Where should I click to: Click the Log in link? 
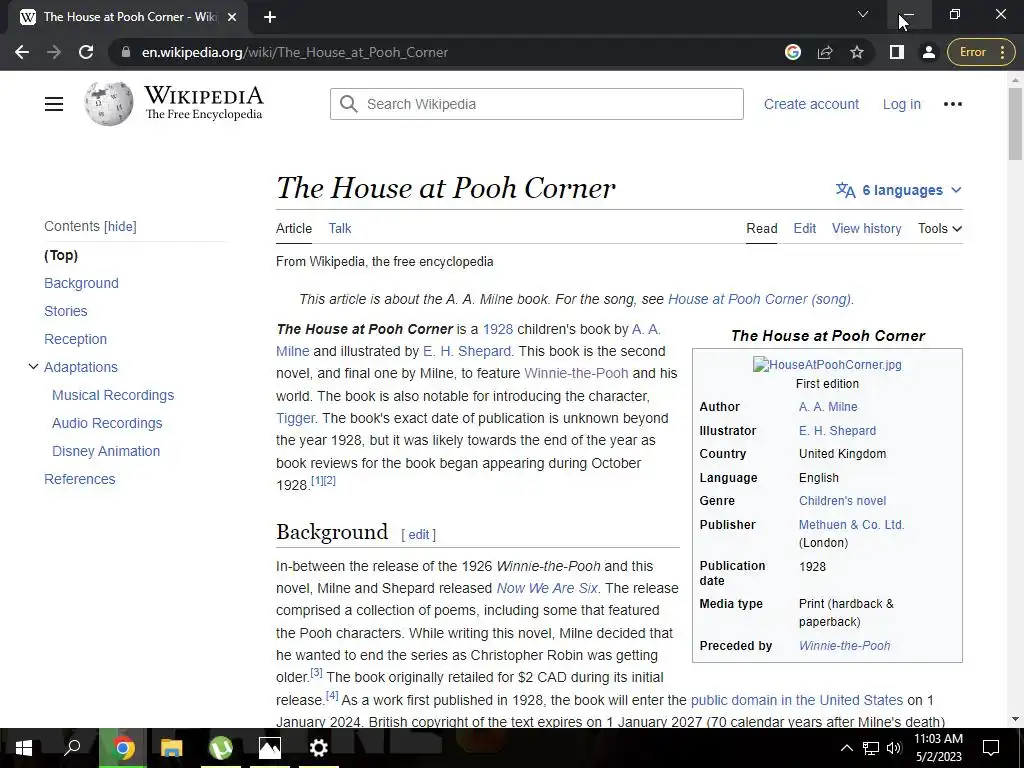coord(901,104)
